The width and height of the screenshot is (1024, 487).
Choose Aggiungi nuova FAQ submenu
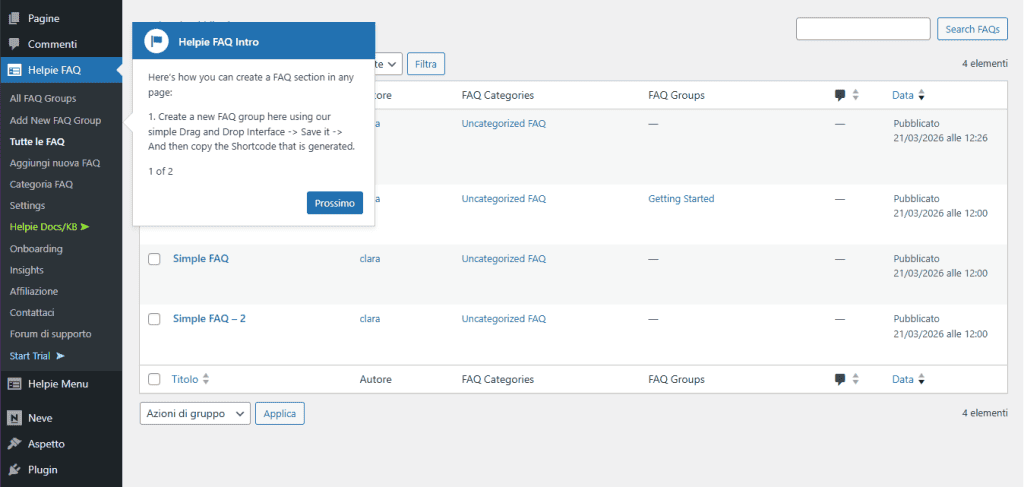click(x=55, y=163)
